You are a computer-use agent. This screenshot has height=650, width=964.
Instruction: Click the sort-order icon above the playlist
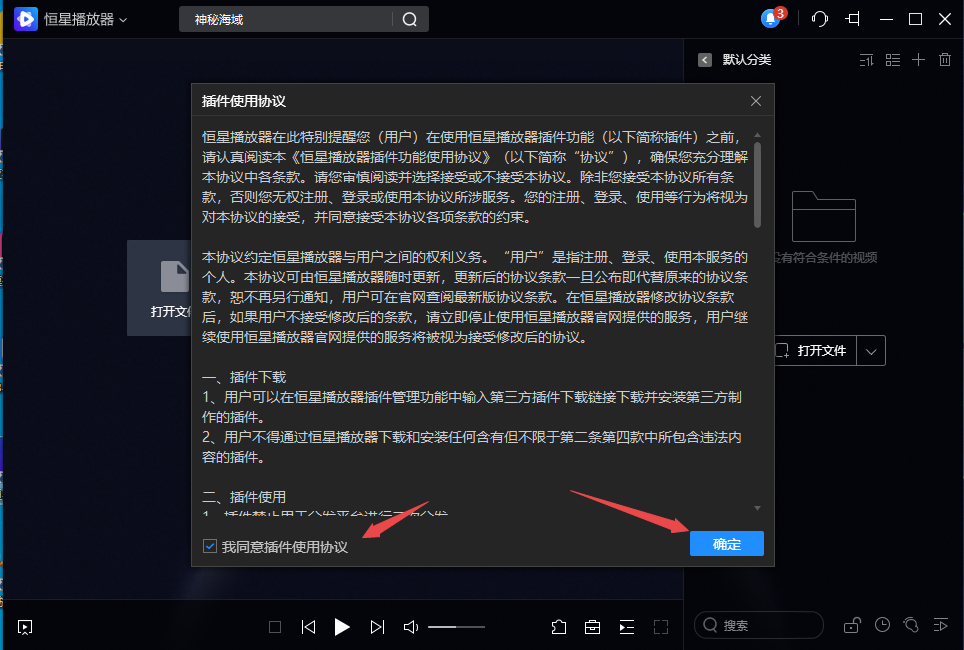866,60
